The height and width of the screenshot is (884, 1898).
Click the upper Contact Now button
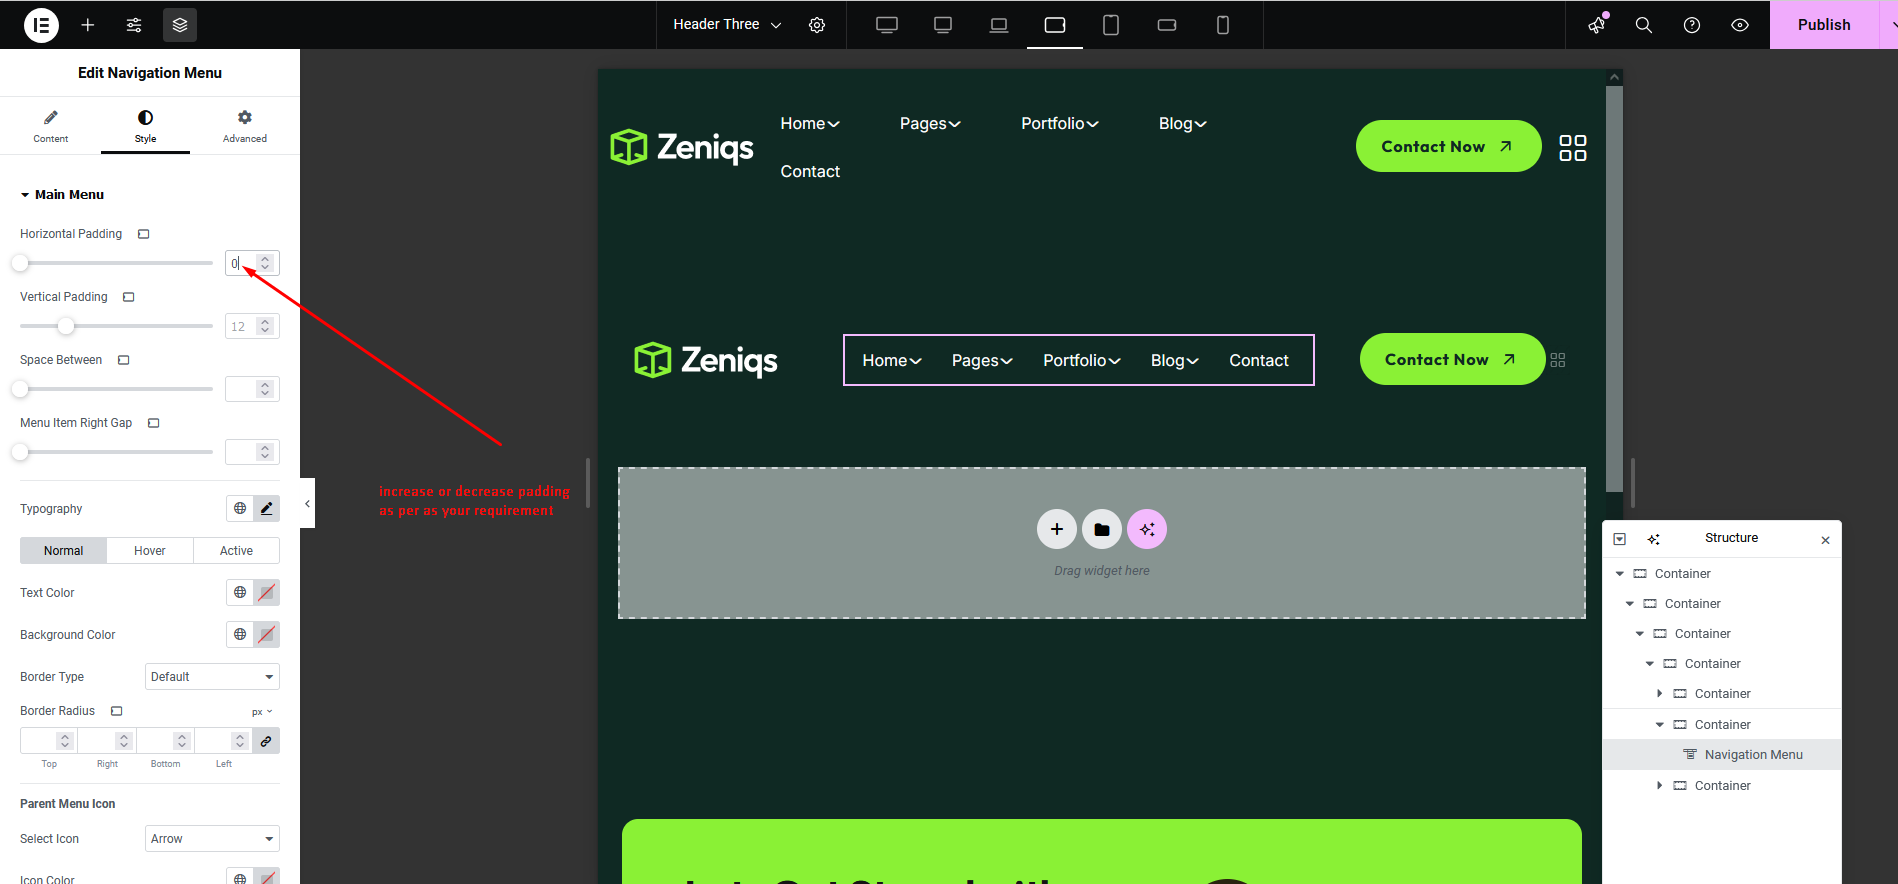1448,146
